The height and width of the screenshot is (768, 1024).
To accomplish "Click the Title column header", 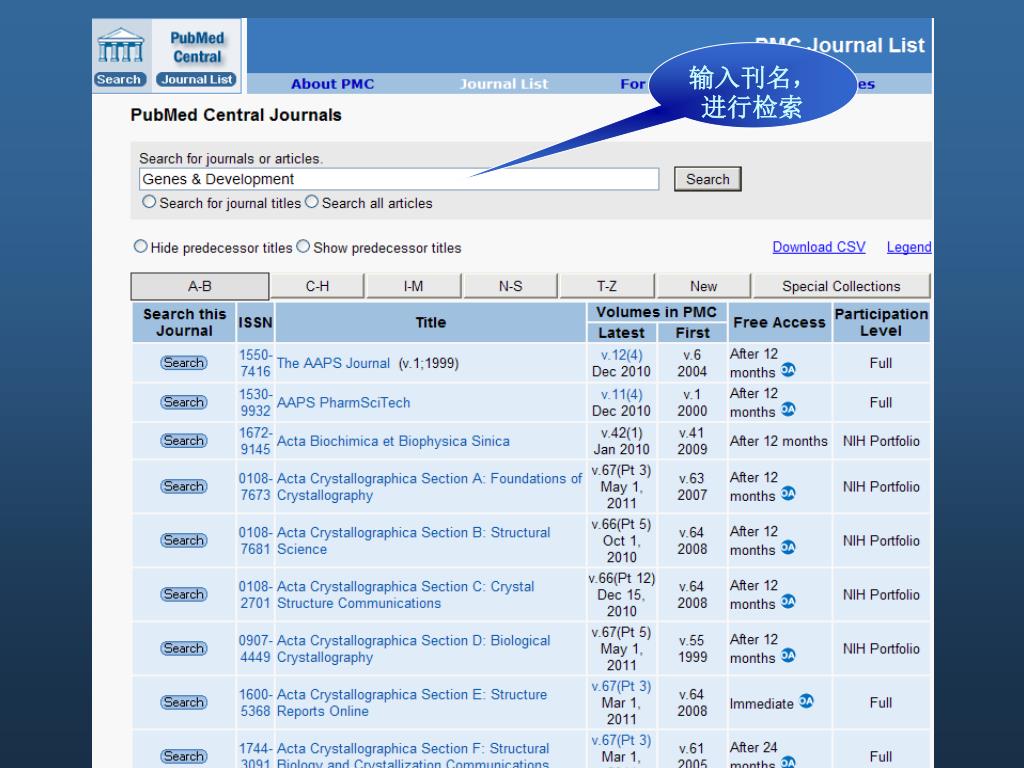I will pos(431,323).
